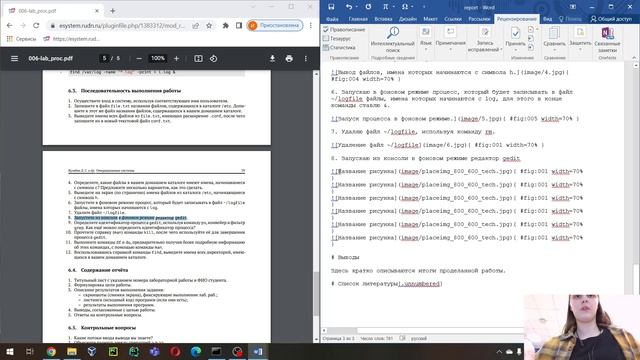Repeat action using Word quick access redo

(368, 7)
